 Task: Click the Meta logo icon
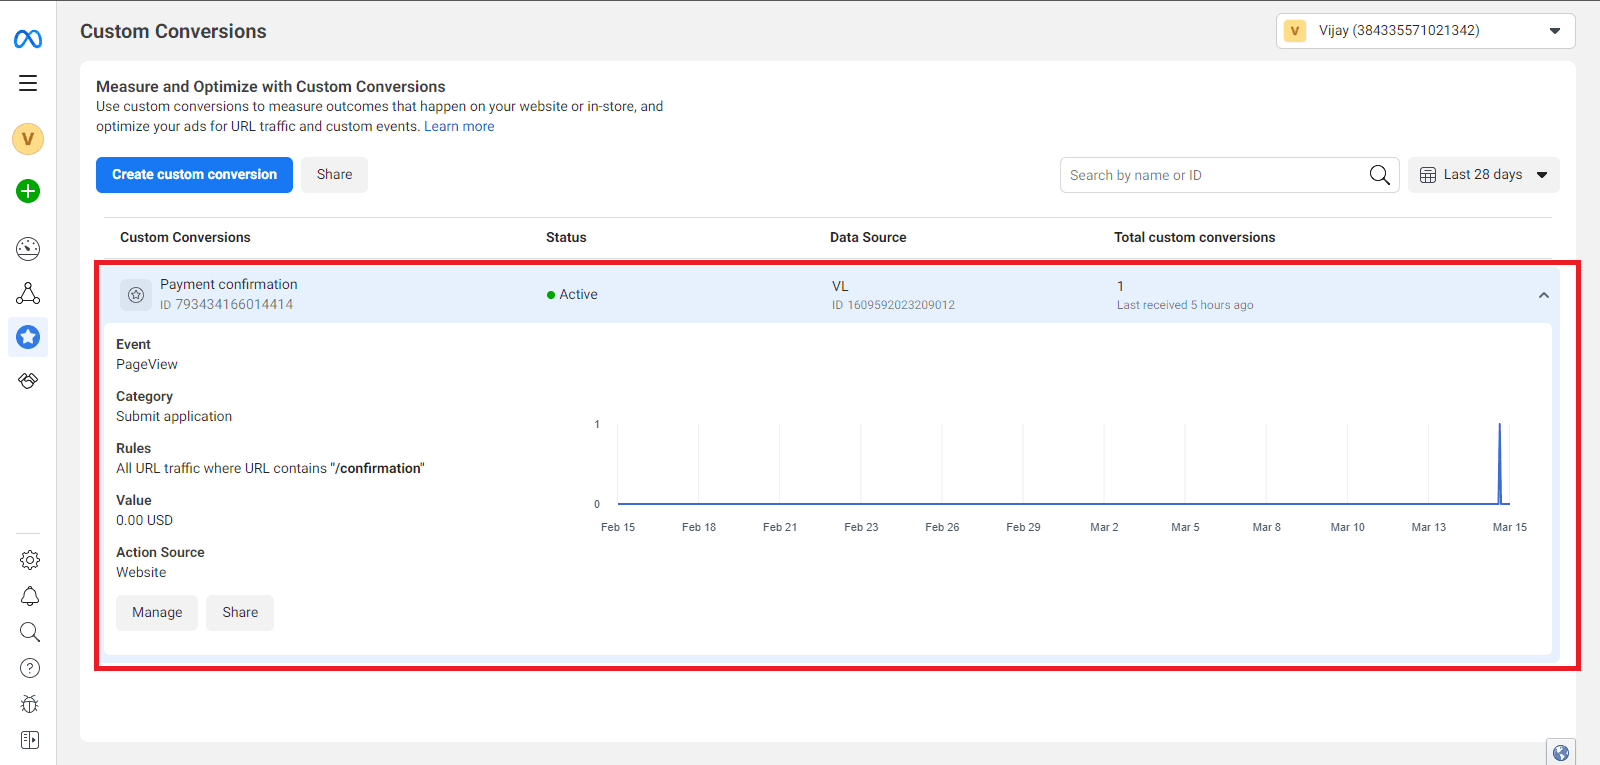tap(28, 39)
